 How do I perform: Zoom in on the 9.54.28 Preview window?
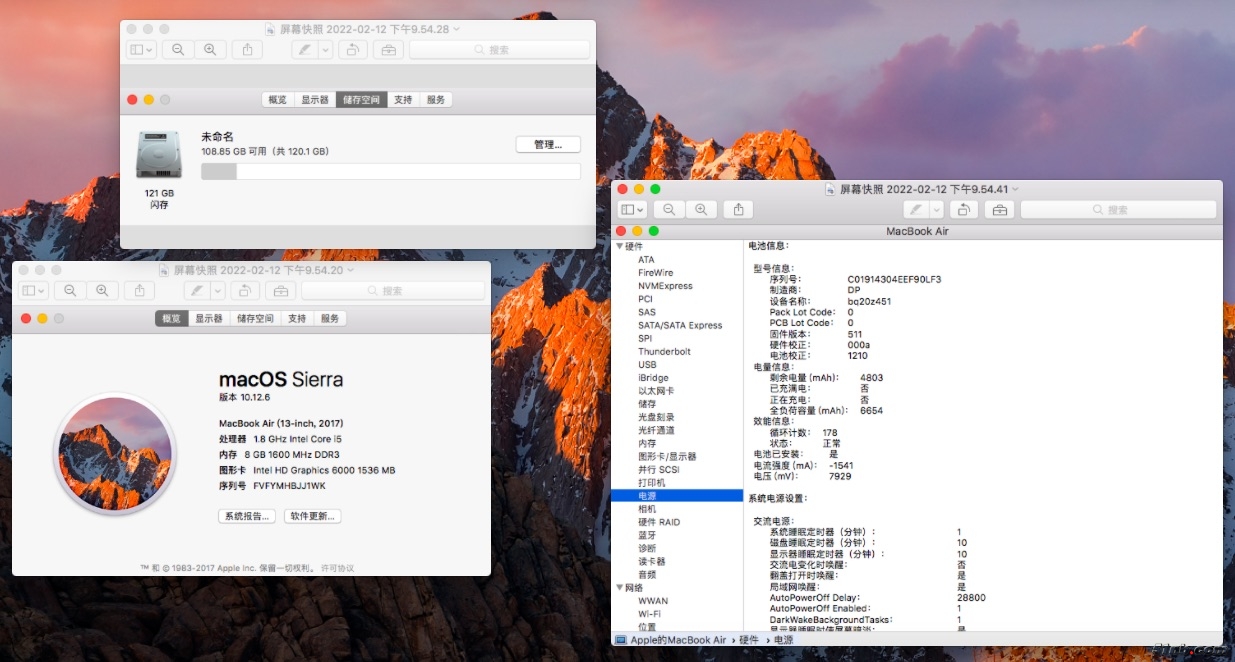point(209,49)
